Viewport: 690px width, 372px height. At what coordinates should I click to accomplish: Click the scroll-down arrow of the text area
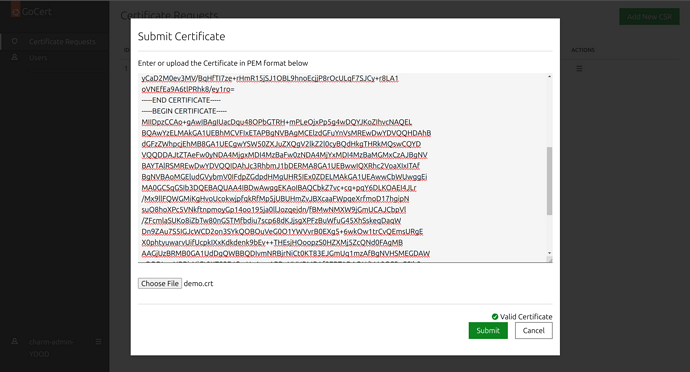[x=549, y=253]
